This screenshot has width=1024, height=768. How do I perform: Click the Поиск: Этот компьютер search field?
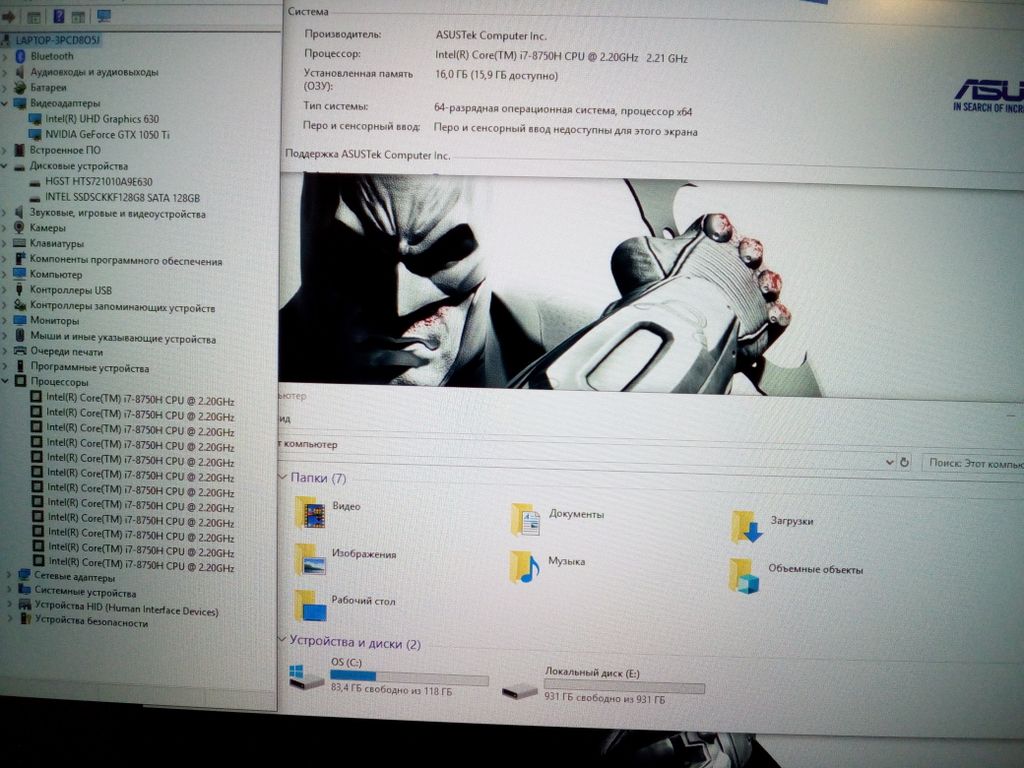(972, 464)
